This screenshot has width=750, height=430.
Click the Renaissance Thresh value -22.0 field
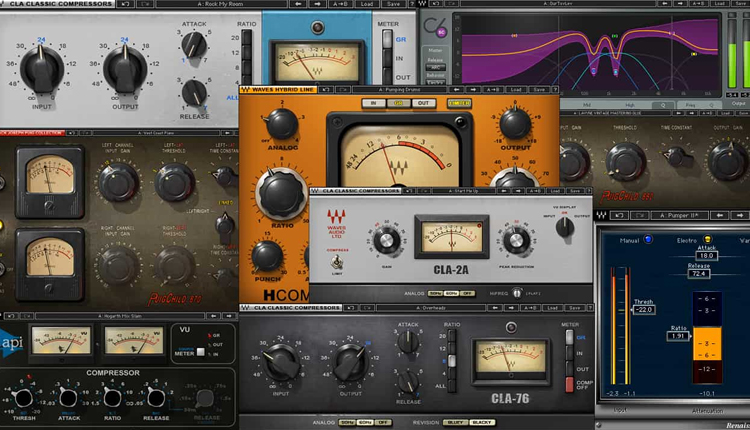(x=644, y=309)
